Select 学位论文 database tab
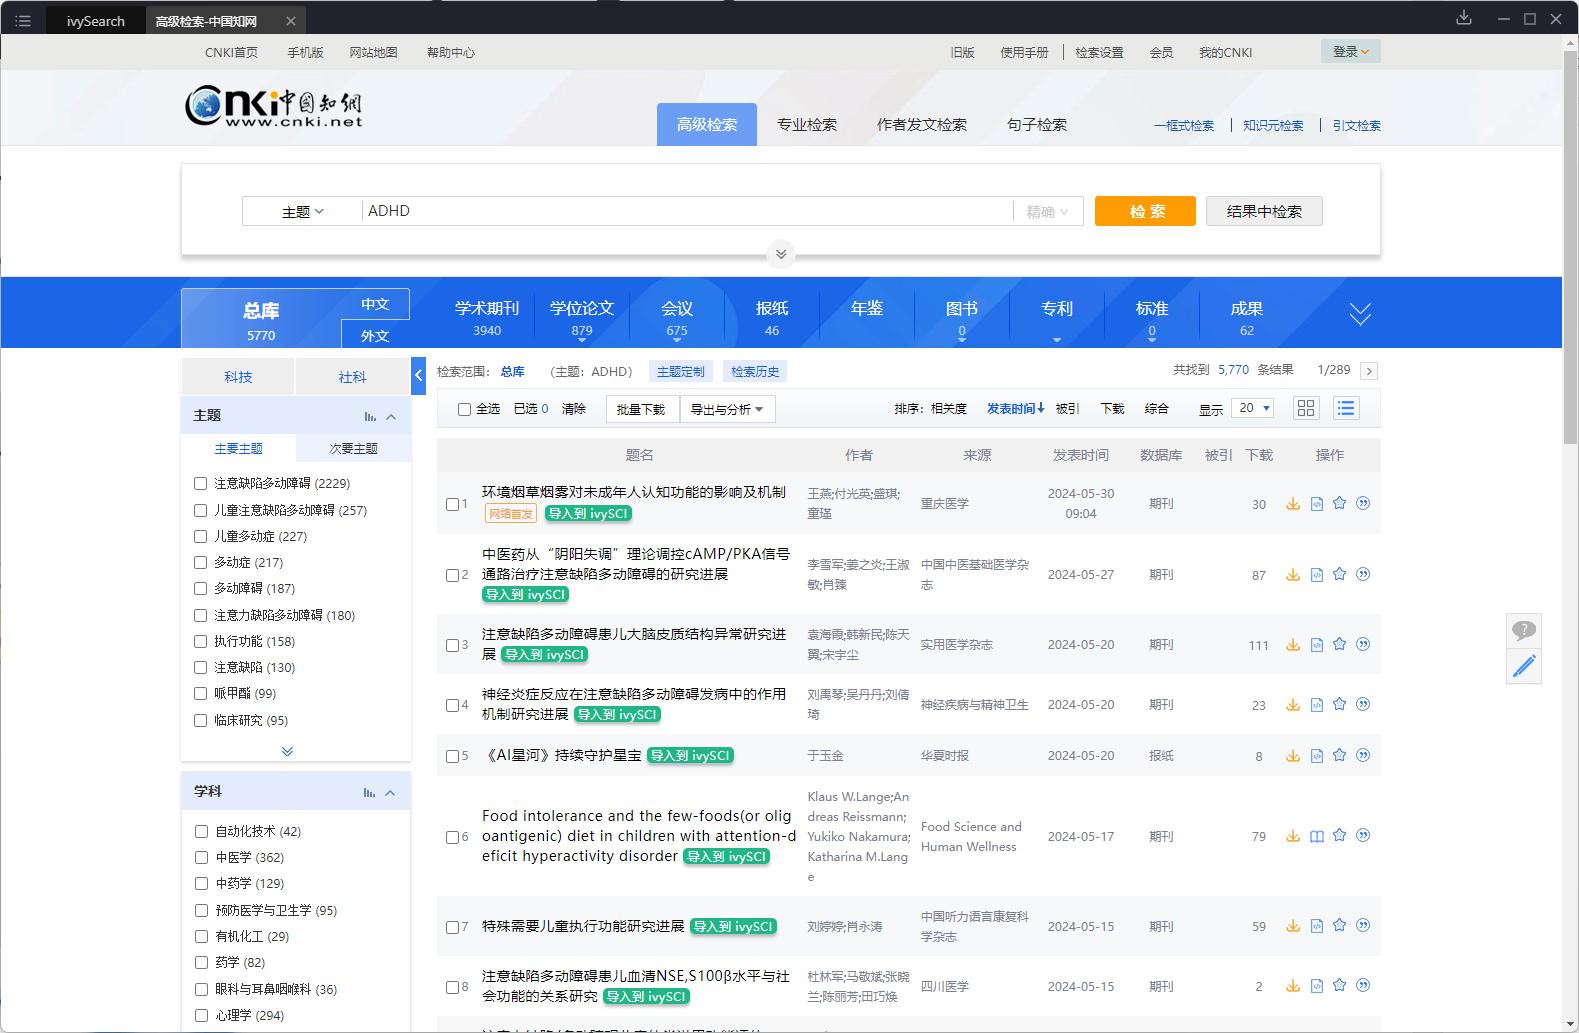 click(582, 317)
